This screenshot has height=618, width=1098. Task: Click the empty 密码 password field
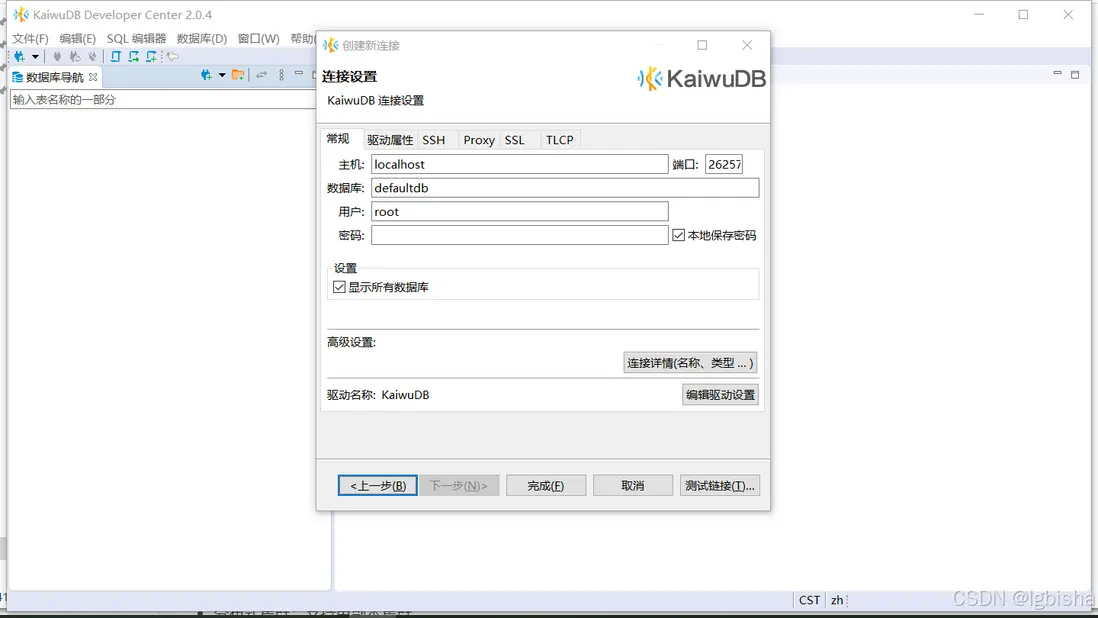tap(520, 235)
